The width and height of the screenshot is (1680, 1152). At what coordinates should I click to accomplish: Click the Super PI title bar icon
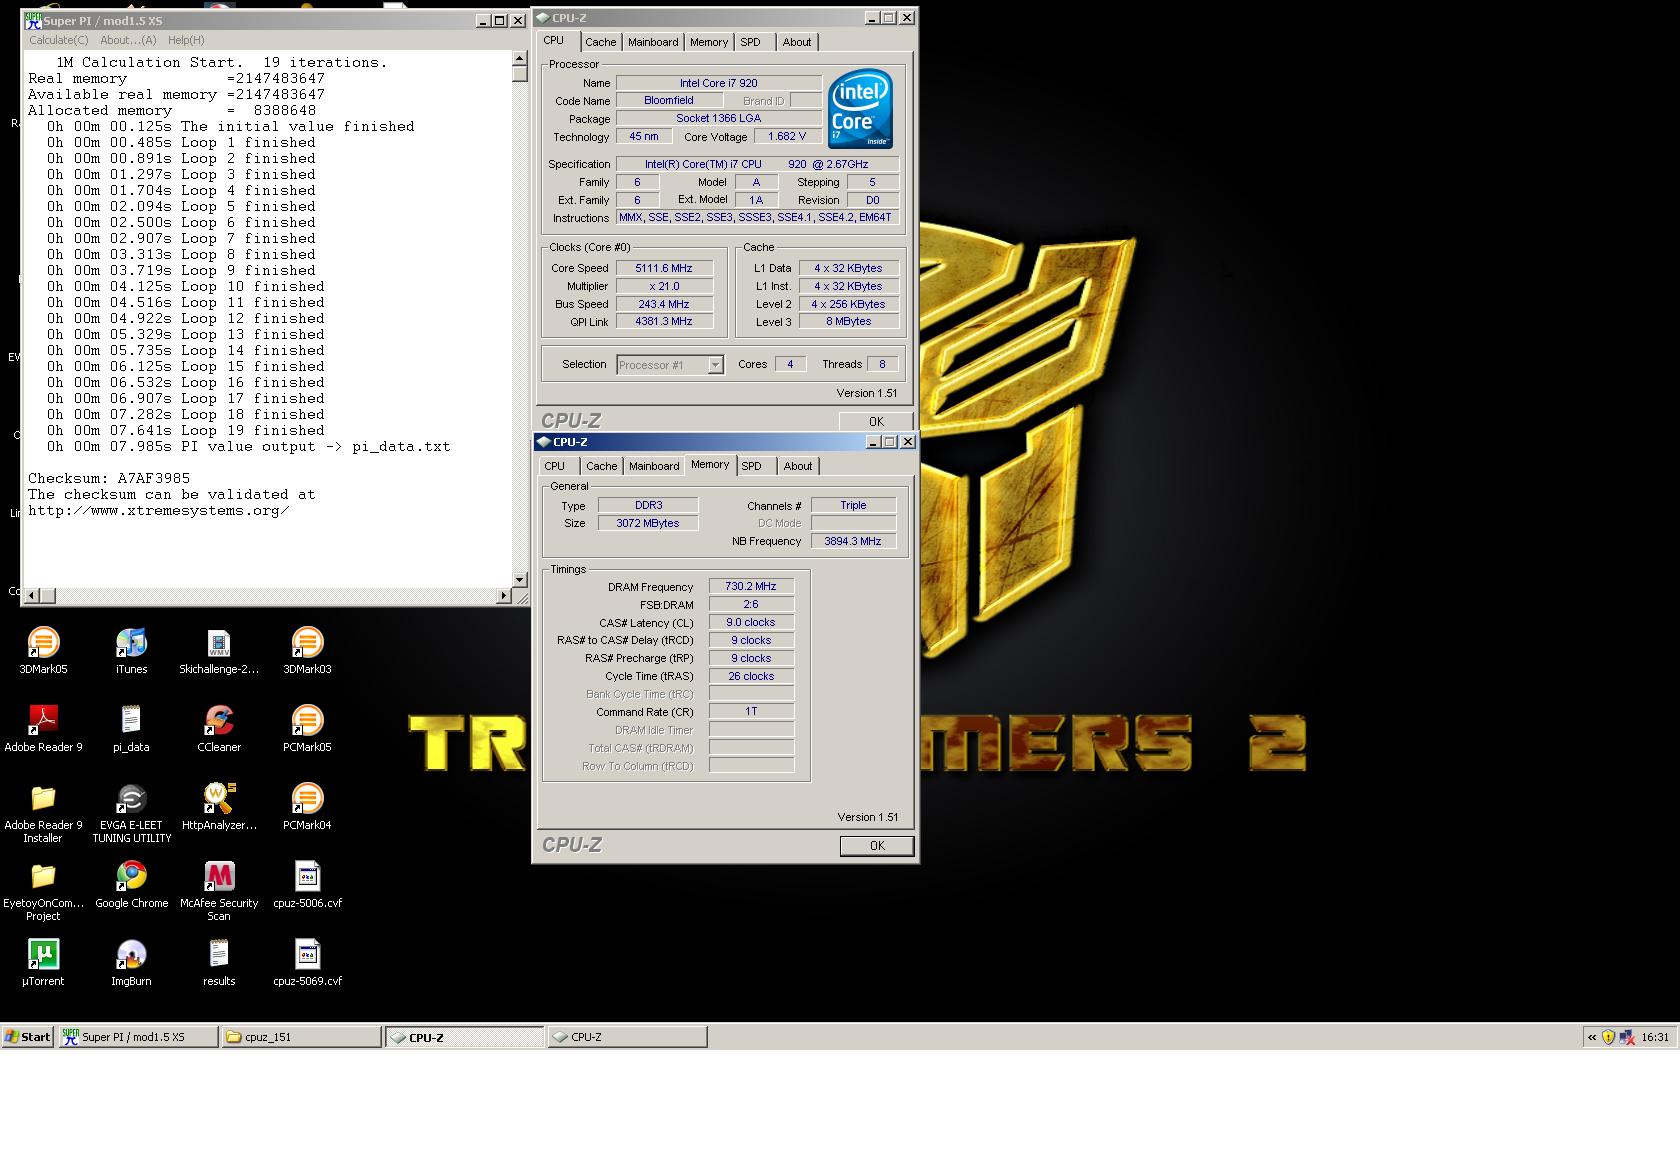pos(33,21)
